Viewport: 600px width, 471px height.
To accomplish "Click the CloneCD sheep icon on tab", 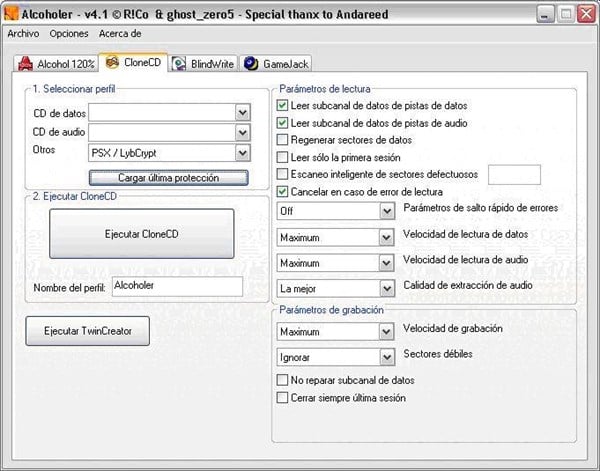I will pos(112,62).
